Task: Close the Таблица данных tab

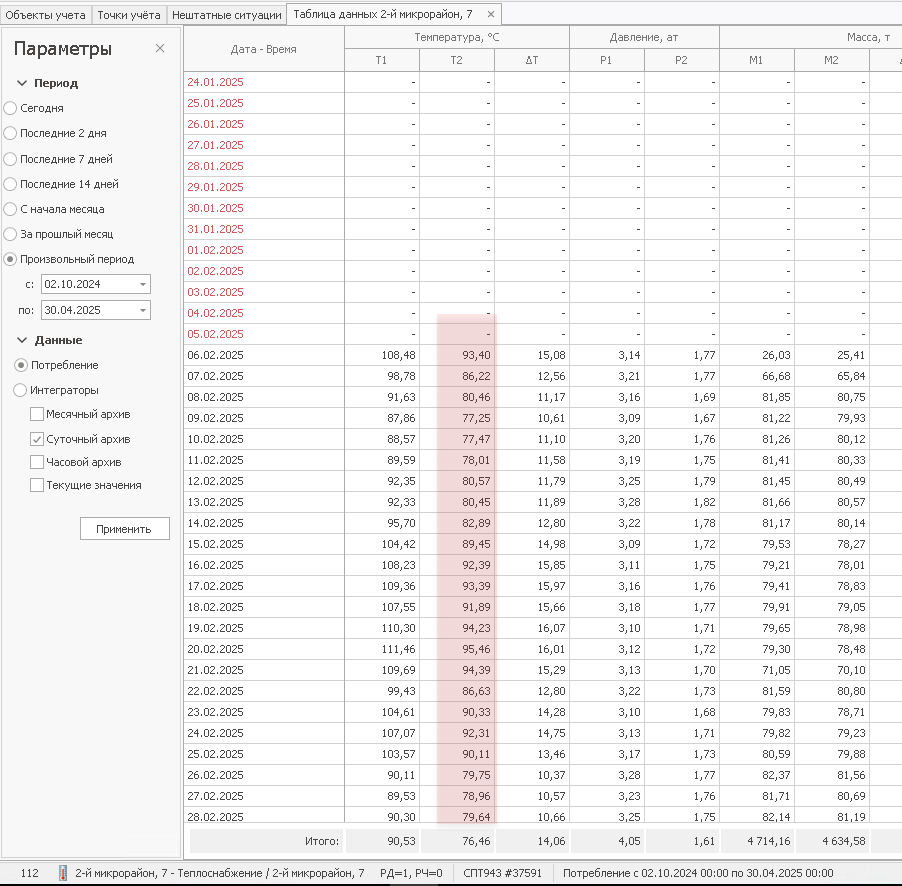Action: (490, 15)
